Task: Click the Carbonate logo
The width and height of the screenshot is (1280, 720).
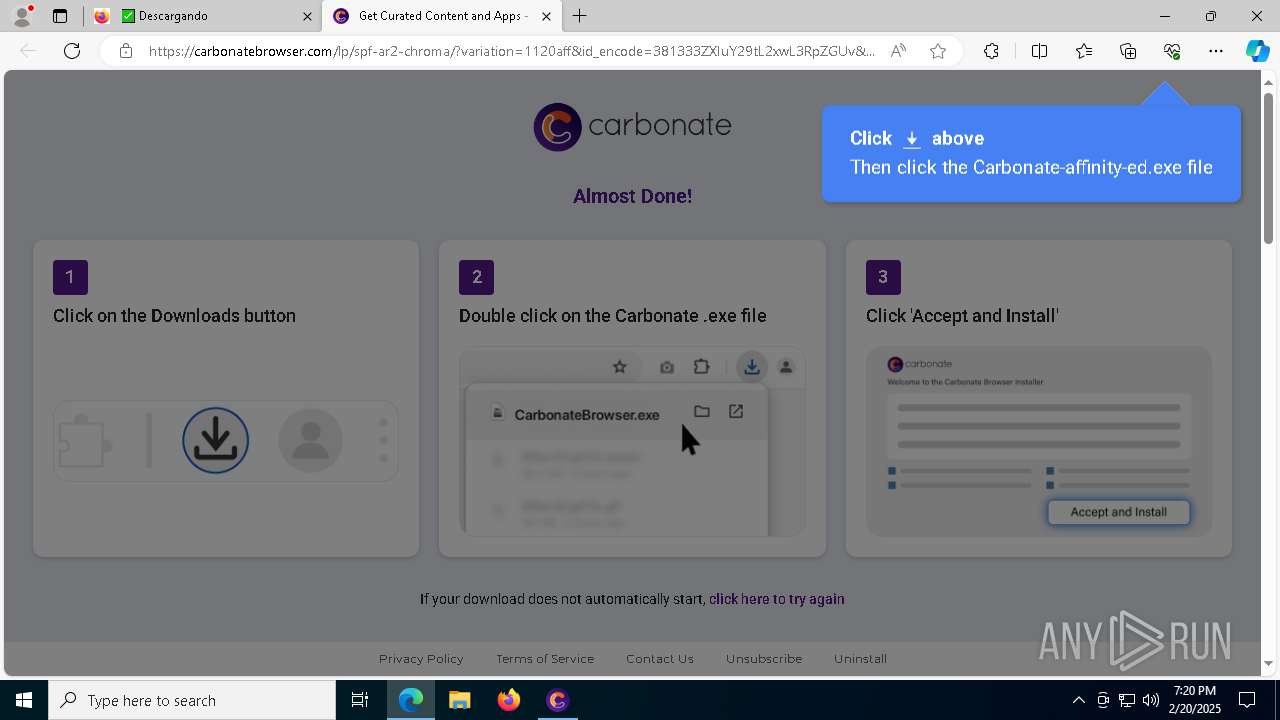Action: 632,126
